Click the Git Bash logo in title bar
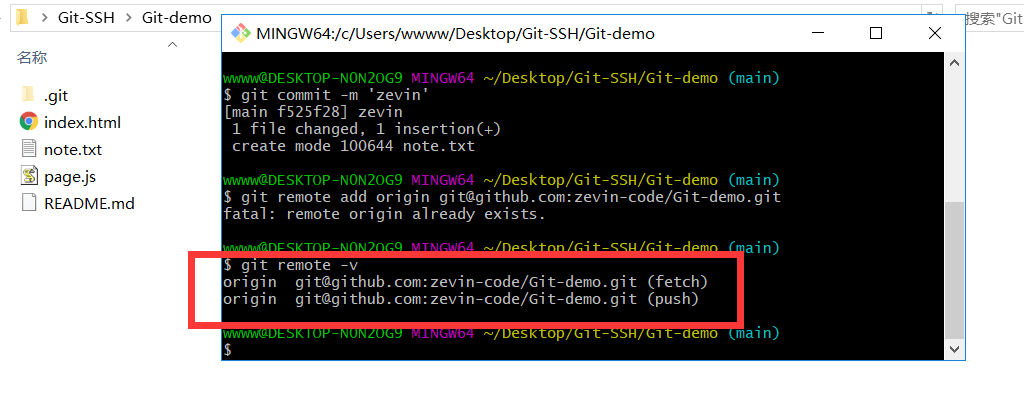Image resolution: width=1024 pixels, height=407 pixels. 240,33
